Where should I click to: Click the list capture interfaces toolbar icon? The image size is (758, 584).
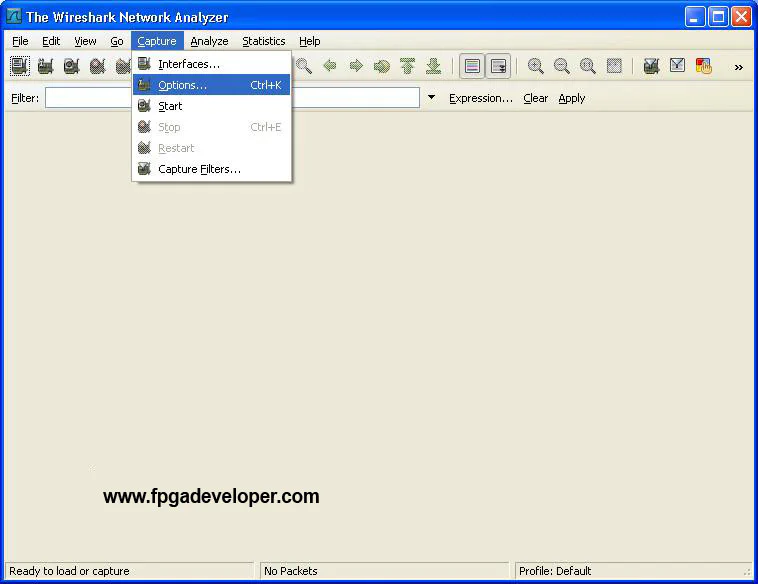point(20,67)
